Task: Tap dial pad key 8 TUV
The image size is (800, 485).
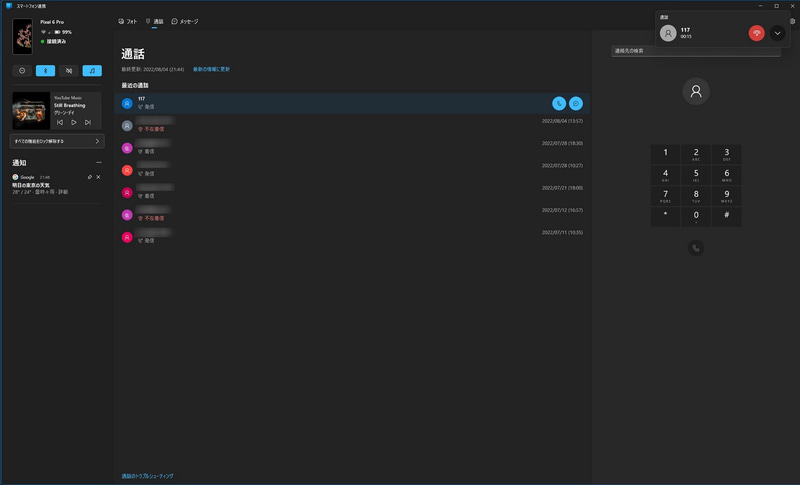Action: [696, 196]
